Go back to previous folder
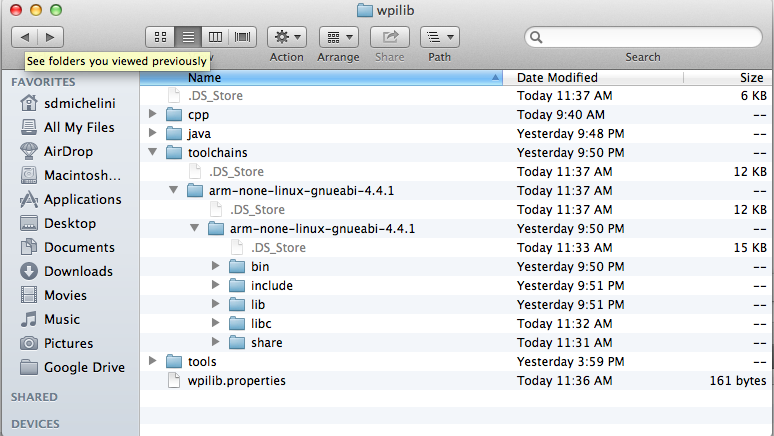This screenshot has height=436, width=774. (x=24, y=37)
